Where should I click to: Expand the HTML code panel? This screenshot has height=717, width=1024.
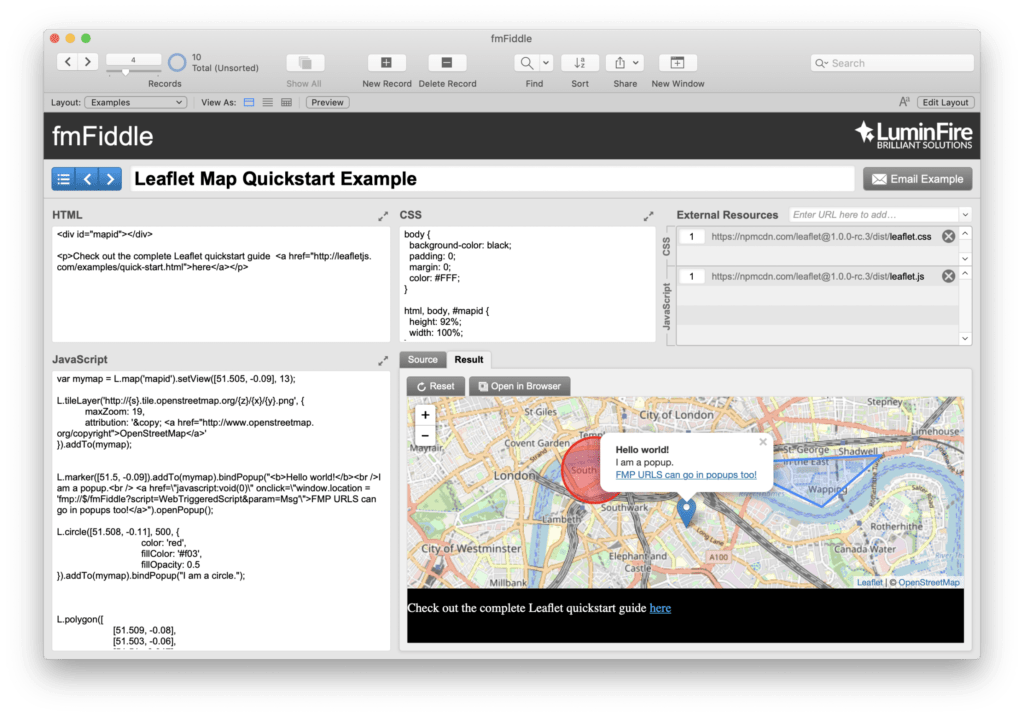coord(383,214)
